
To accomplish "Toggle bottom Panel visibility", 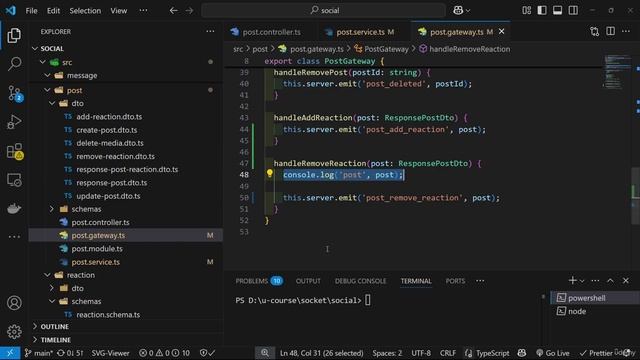I will coord(558,11).
